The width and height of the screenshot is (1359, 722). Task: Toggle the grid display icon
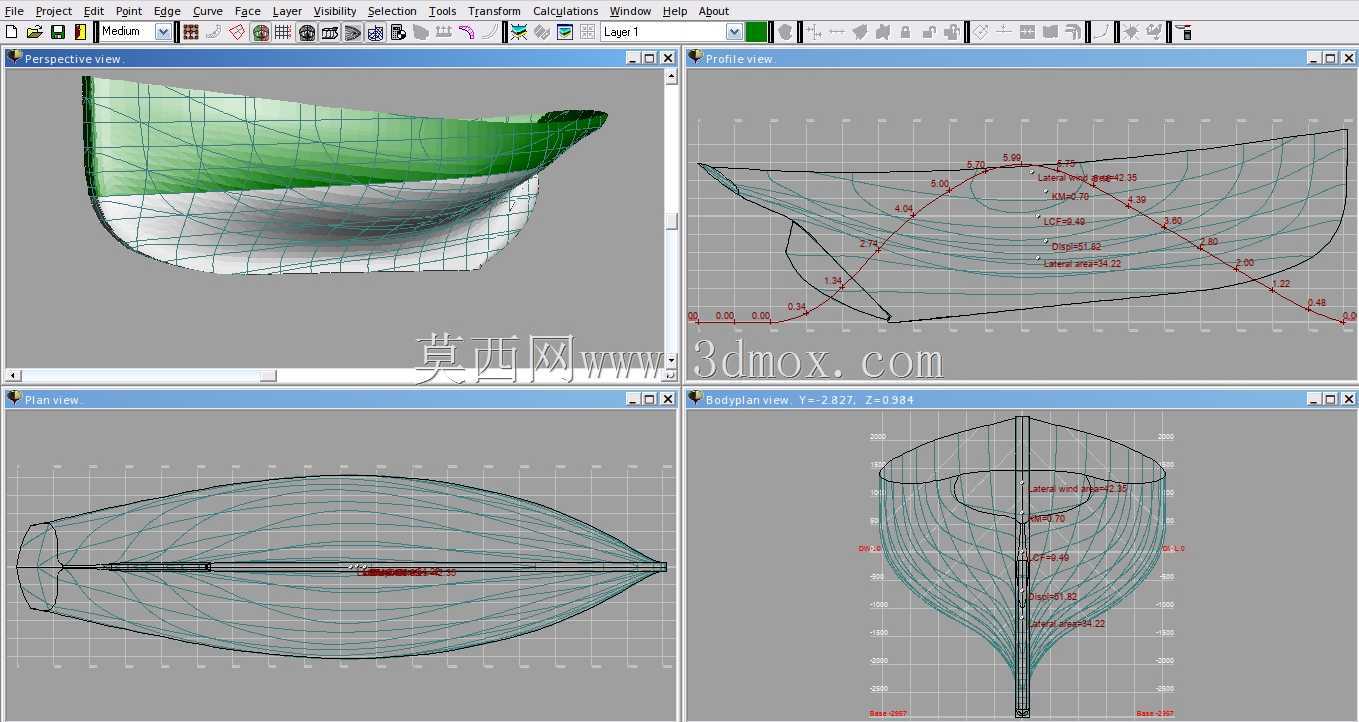point(283,32)
